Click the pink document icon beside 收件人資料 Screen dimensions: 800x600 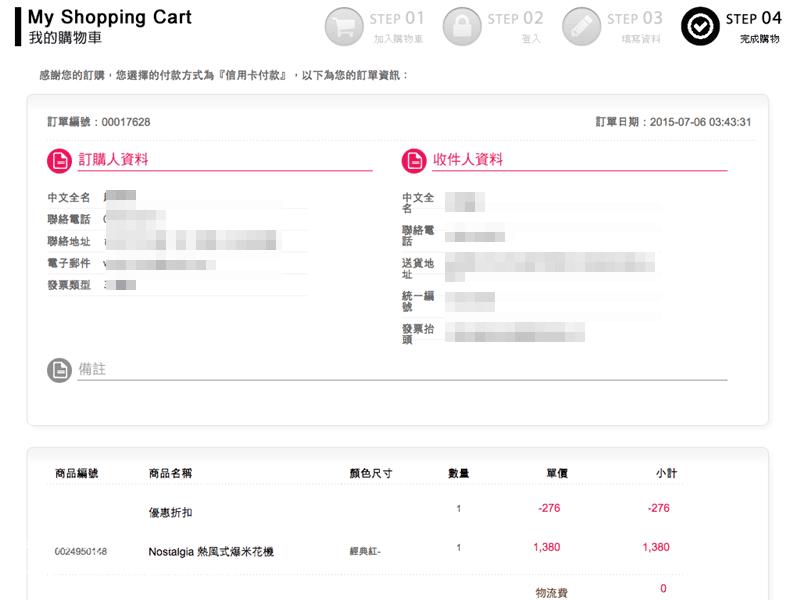coord(414,161)
